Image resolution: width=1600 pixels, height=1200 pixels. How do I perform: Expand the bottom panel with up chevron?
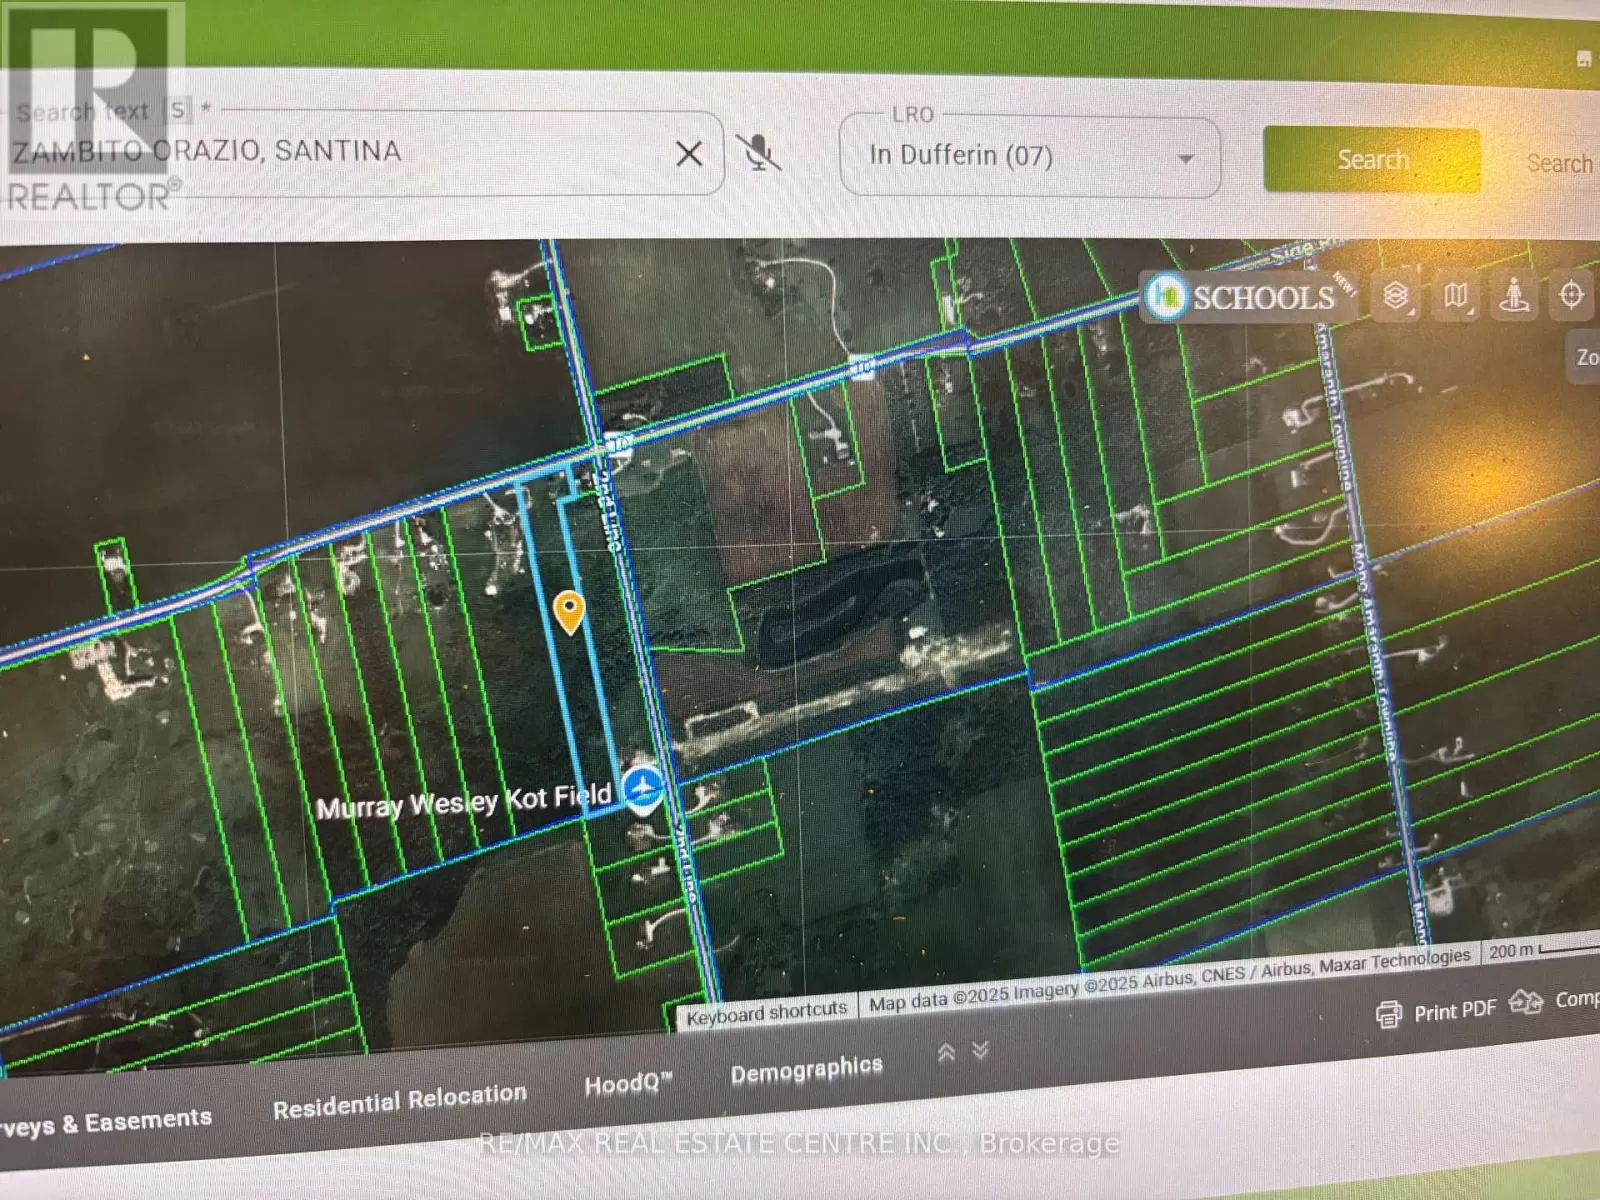pos(946,1052)
